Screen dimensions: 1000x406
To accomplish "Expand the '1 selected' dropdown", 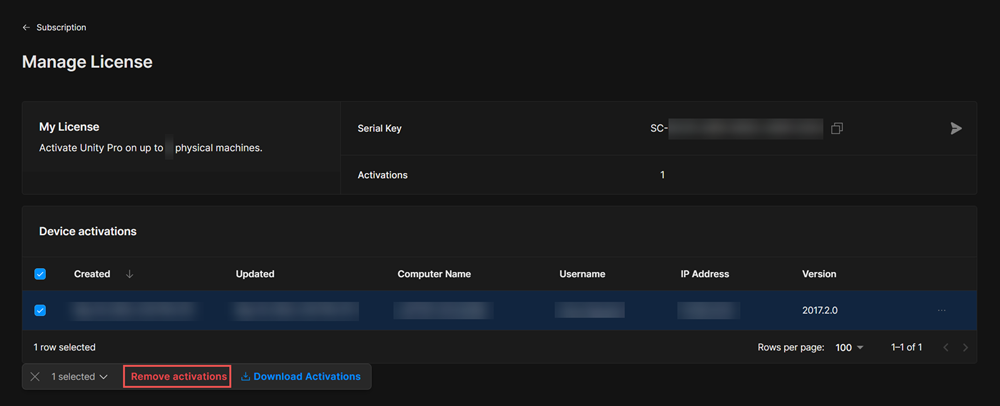I will tap(80, 377).
